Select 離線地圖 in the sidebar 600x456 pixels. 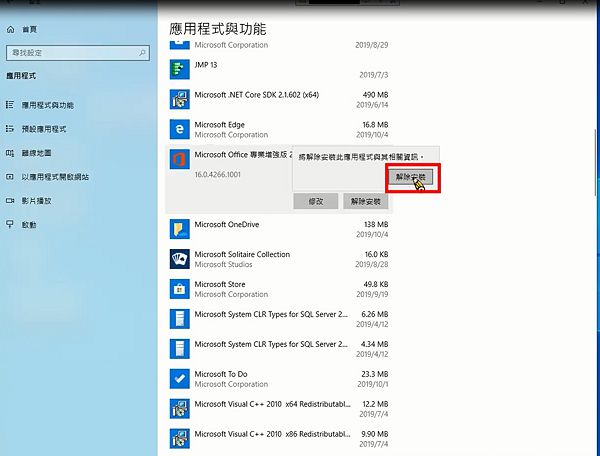[36, 153]
